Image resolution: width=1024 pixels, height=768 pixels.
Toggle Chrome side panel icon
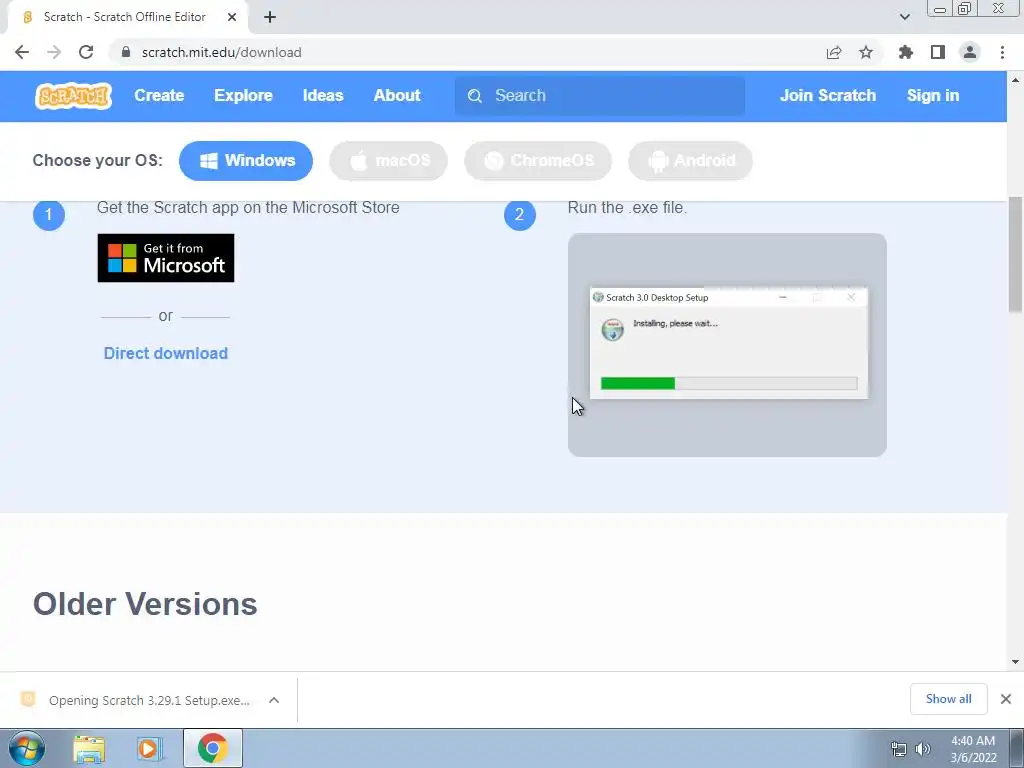pos(938,52)
